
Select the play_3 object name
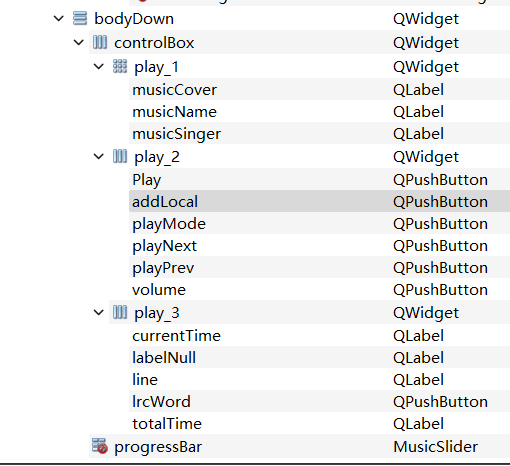tap(157, 313)
